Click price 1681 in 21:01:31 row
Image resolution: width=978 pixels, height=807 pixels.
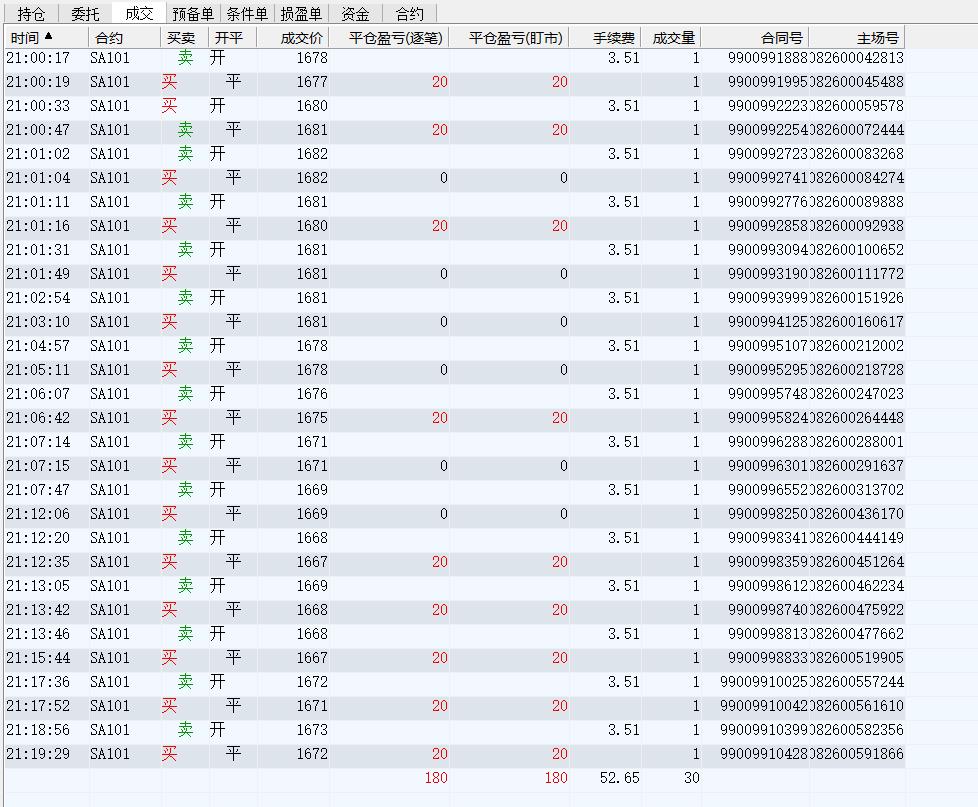pos(312,250)
